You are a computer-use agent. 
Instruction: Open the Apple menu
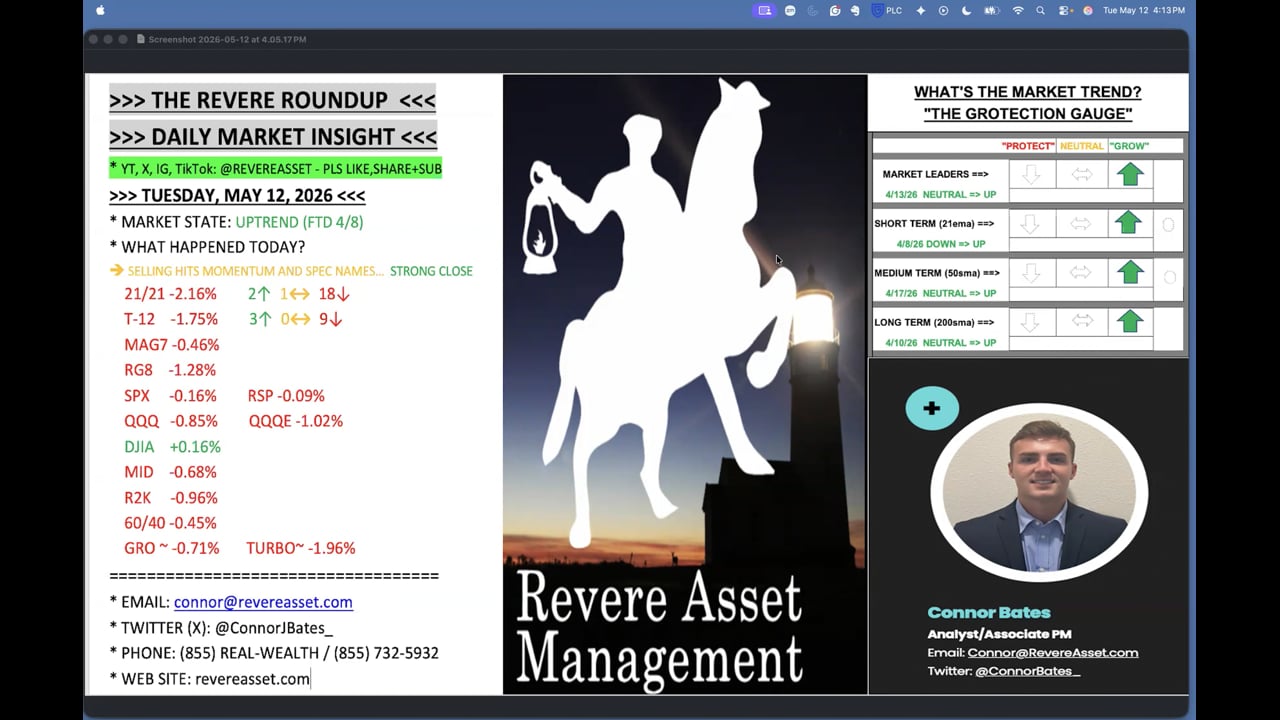[x=100, y=10]
